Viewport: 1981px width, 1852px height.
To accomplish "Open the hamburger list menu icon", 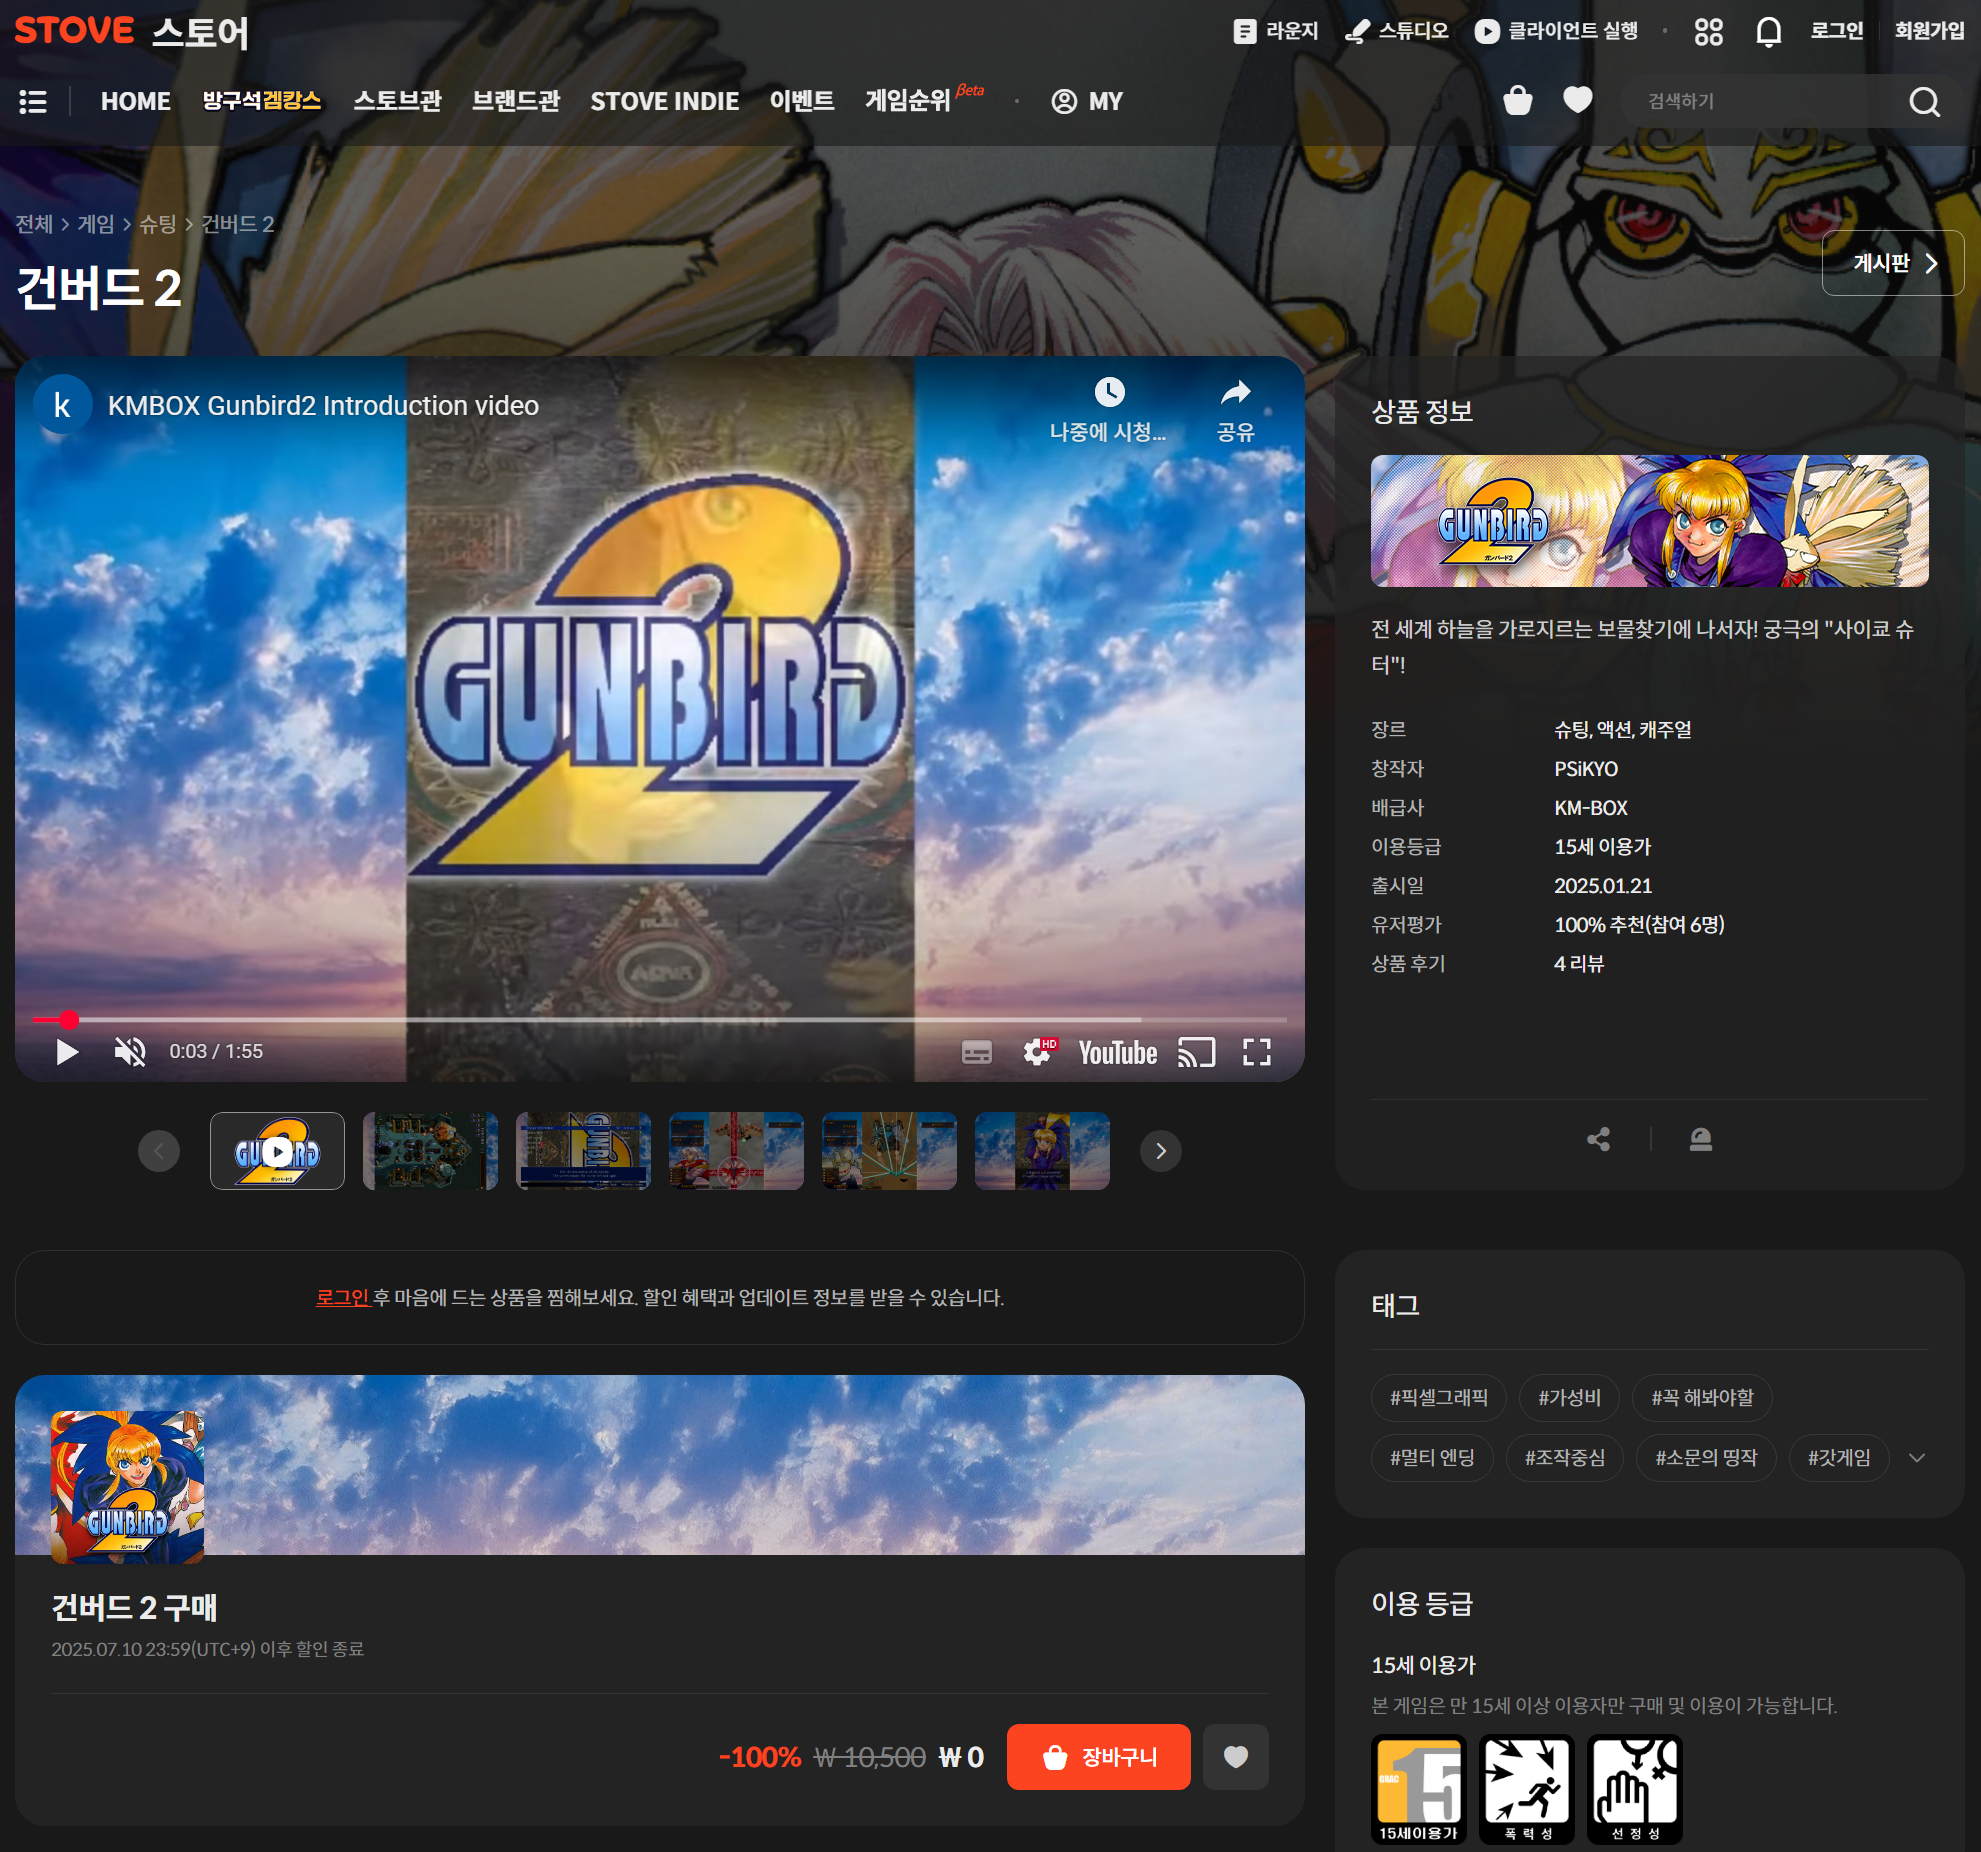I will coord(33,101).
